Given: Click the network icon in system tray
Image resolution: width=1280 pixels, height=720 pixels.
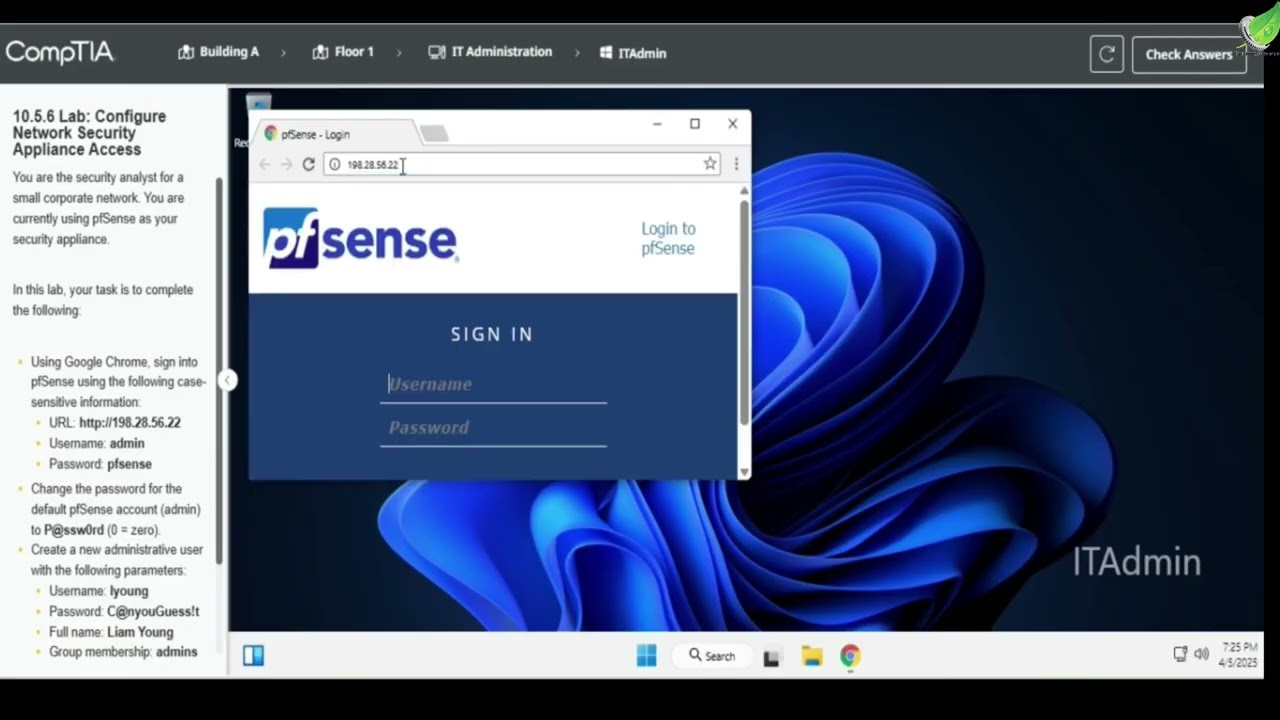Looking at the screenshot, I should [1180, 654].
